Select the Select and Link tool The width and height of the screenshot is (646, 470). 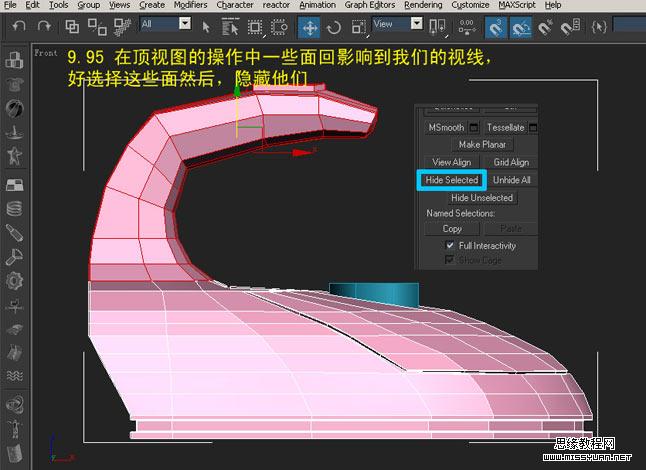tap(72, 27)
